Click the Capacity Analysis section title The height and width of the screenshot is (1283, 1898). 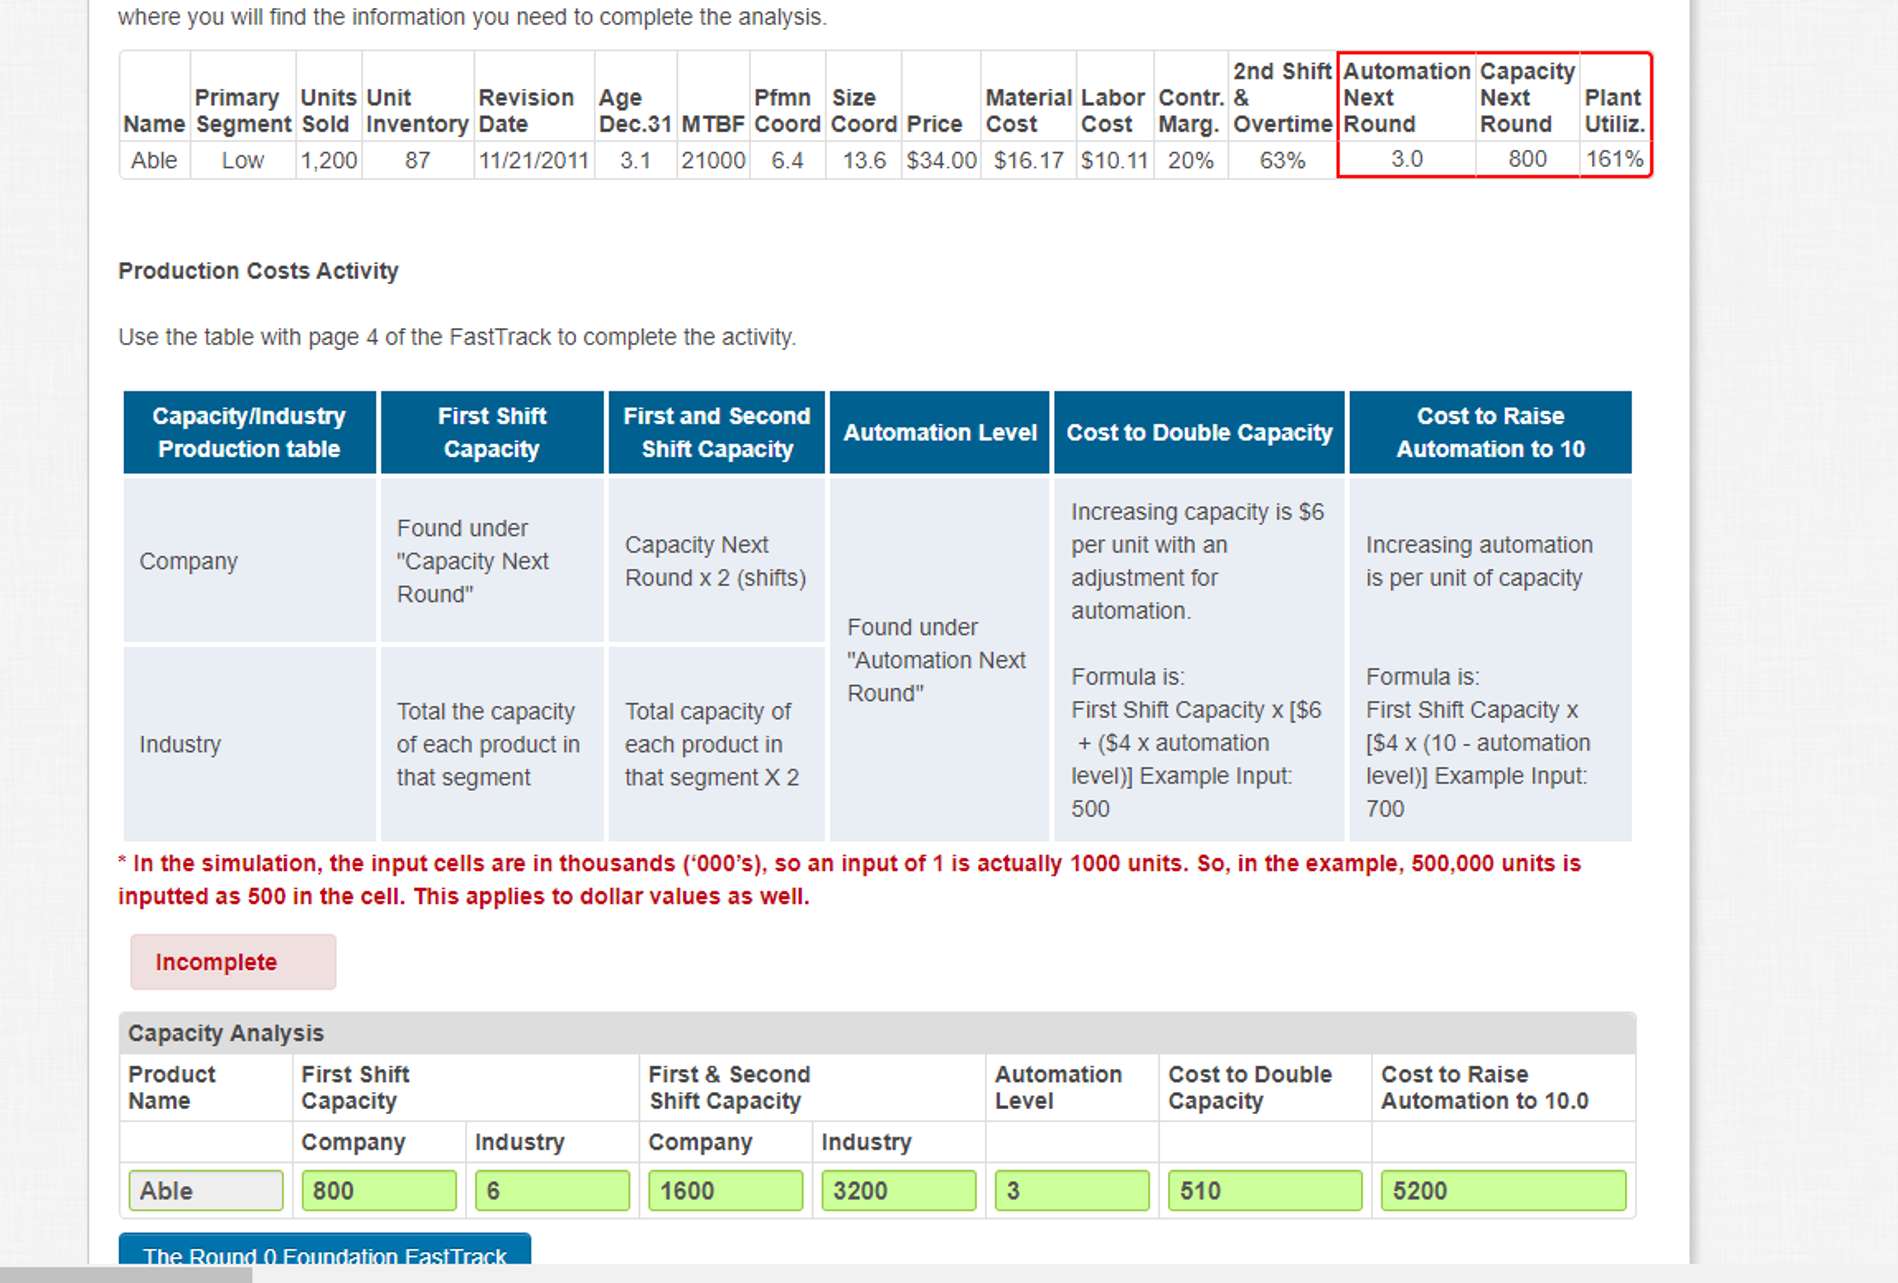coord(226,1033)
